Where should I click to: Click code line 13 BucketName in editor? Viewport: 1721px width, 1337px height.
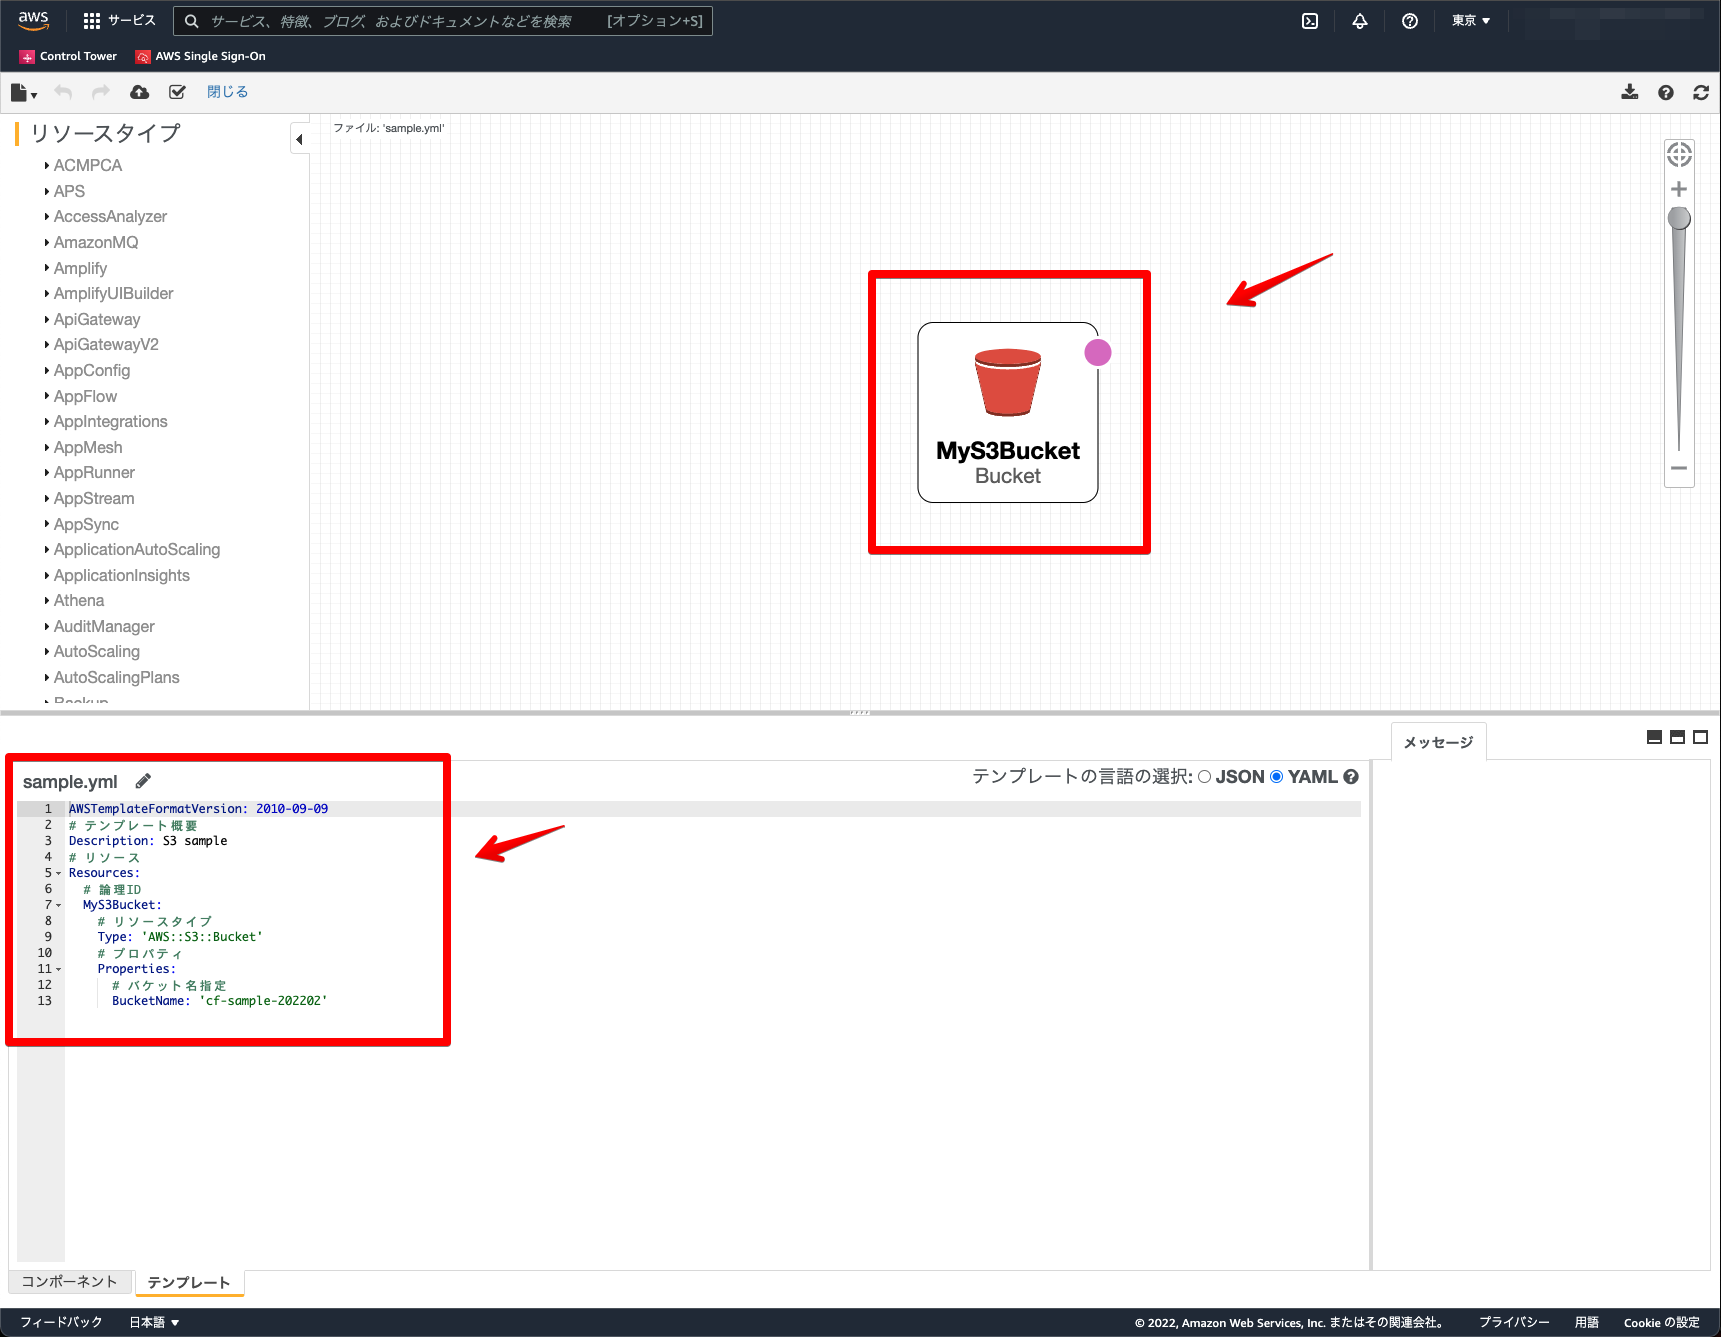pos(220,1001)
